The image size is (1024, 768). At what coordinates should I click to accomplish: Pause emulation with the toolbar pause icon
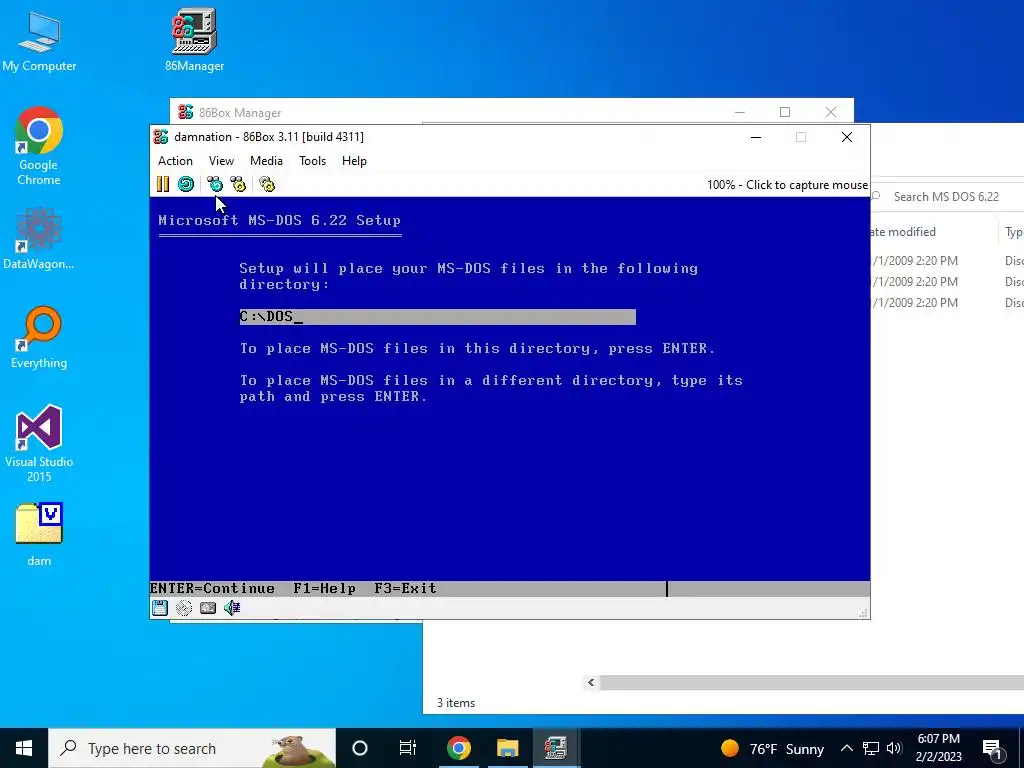pos(163,185)
